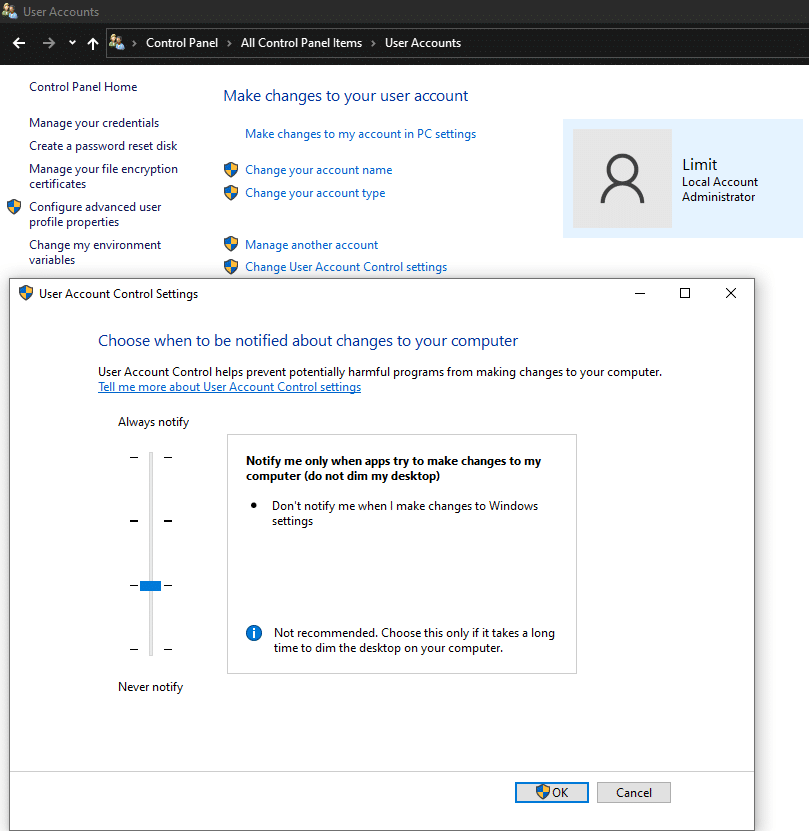809x831 pixels.
Task: Maximize the User Account Control Settings dialog
Action: point(685,293)
